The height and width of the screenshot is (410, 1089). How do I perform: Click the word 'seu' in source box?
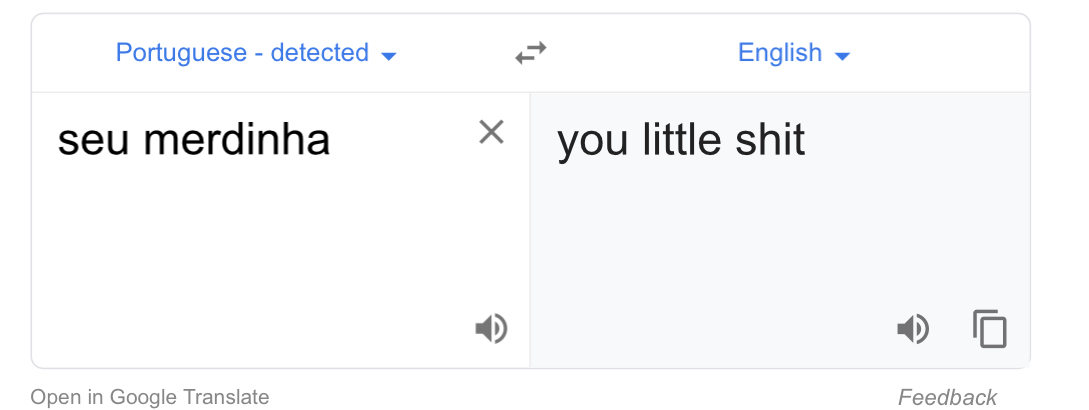[93, 142]
